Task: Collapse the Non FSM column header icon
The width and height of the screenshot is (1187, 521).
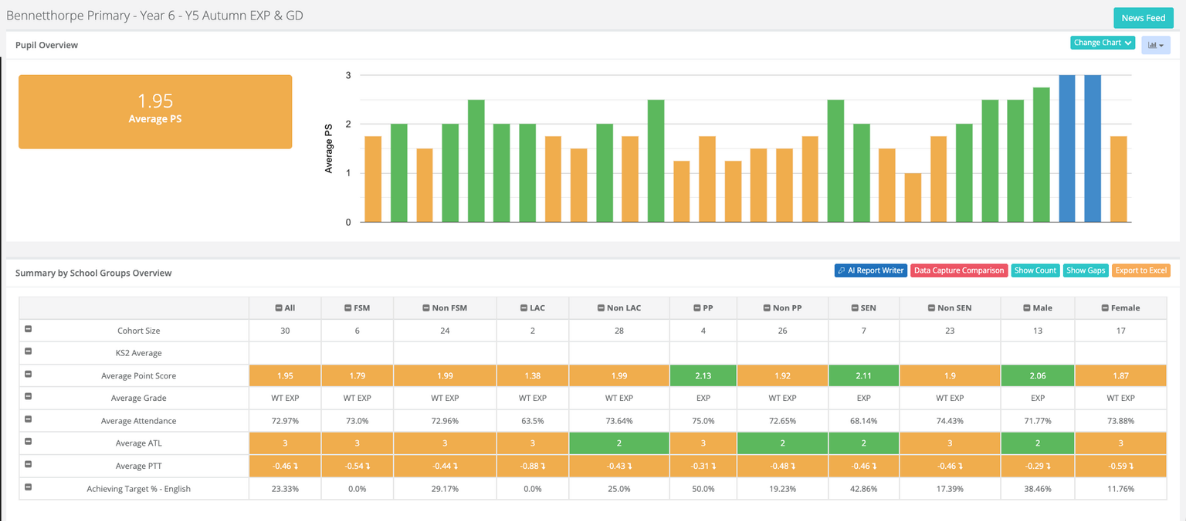Action: click(428, 308)
